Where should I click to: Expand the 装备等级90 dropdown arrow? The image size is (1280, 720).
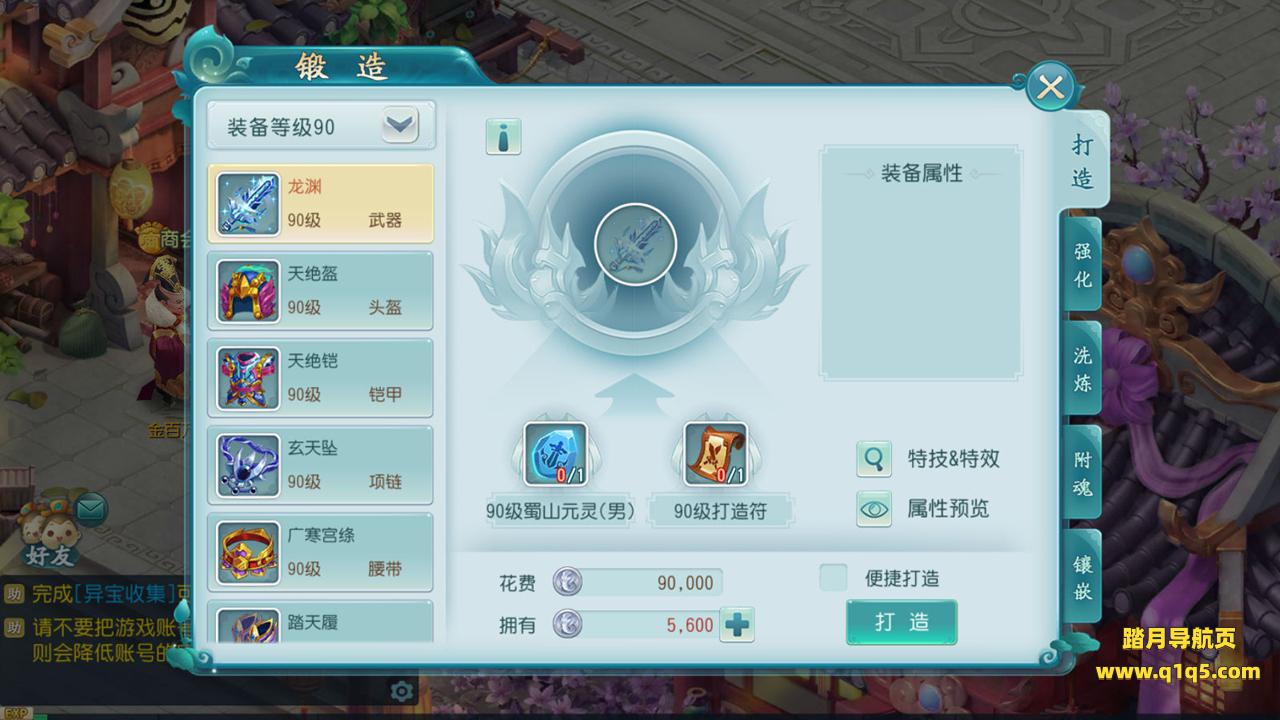[x=400, y=126]
